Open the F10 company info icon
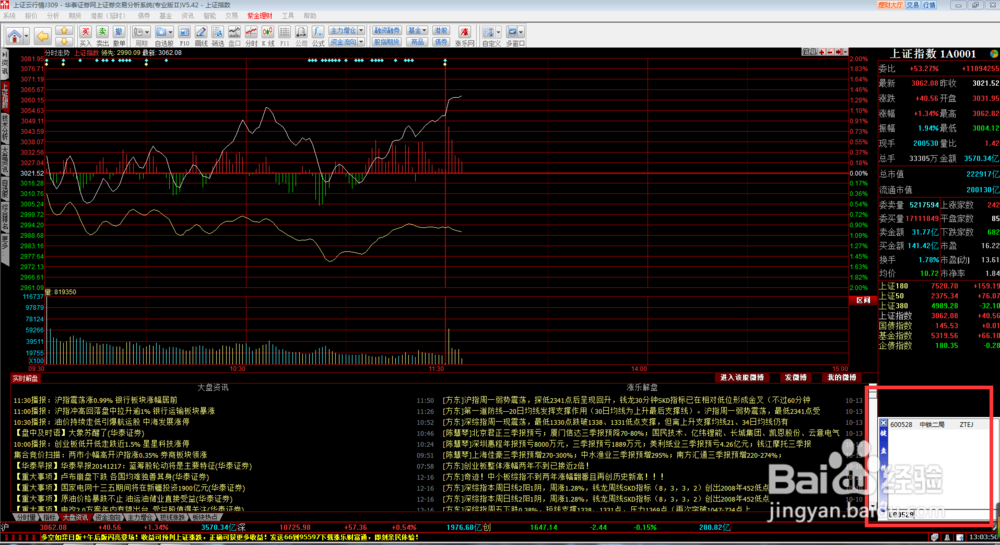 186,36
